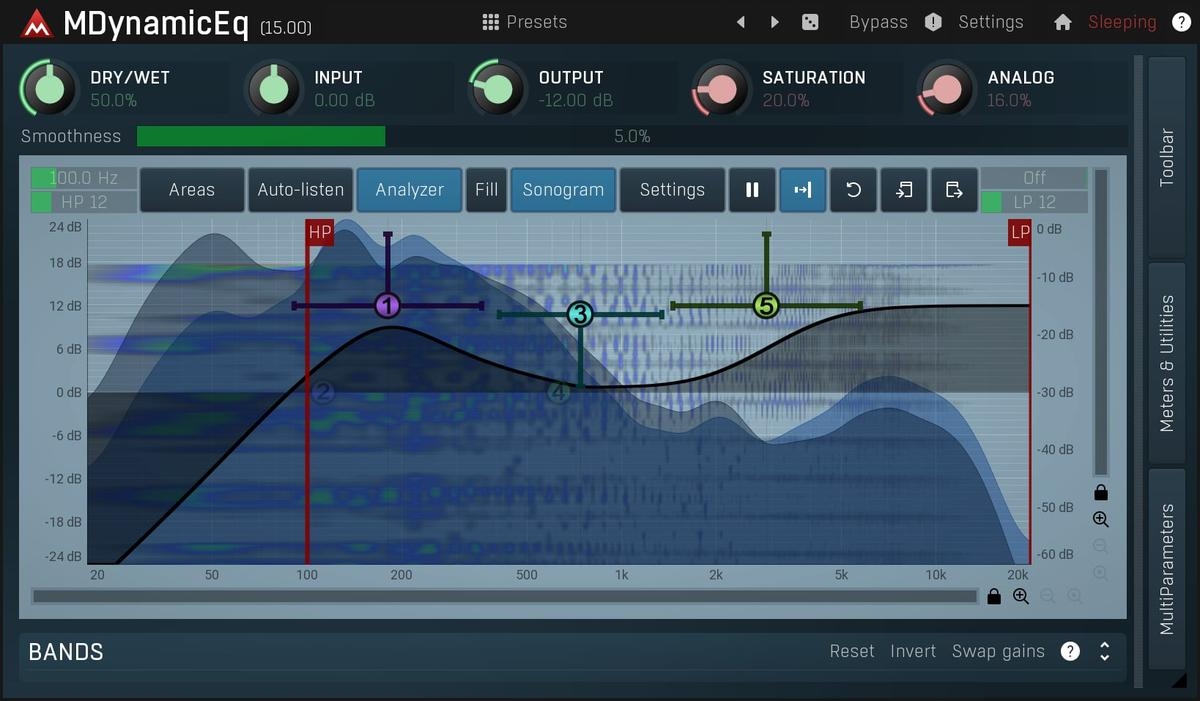Pause the analyzer display
Screen dimensions: 1200x701
(752, 190)
